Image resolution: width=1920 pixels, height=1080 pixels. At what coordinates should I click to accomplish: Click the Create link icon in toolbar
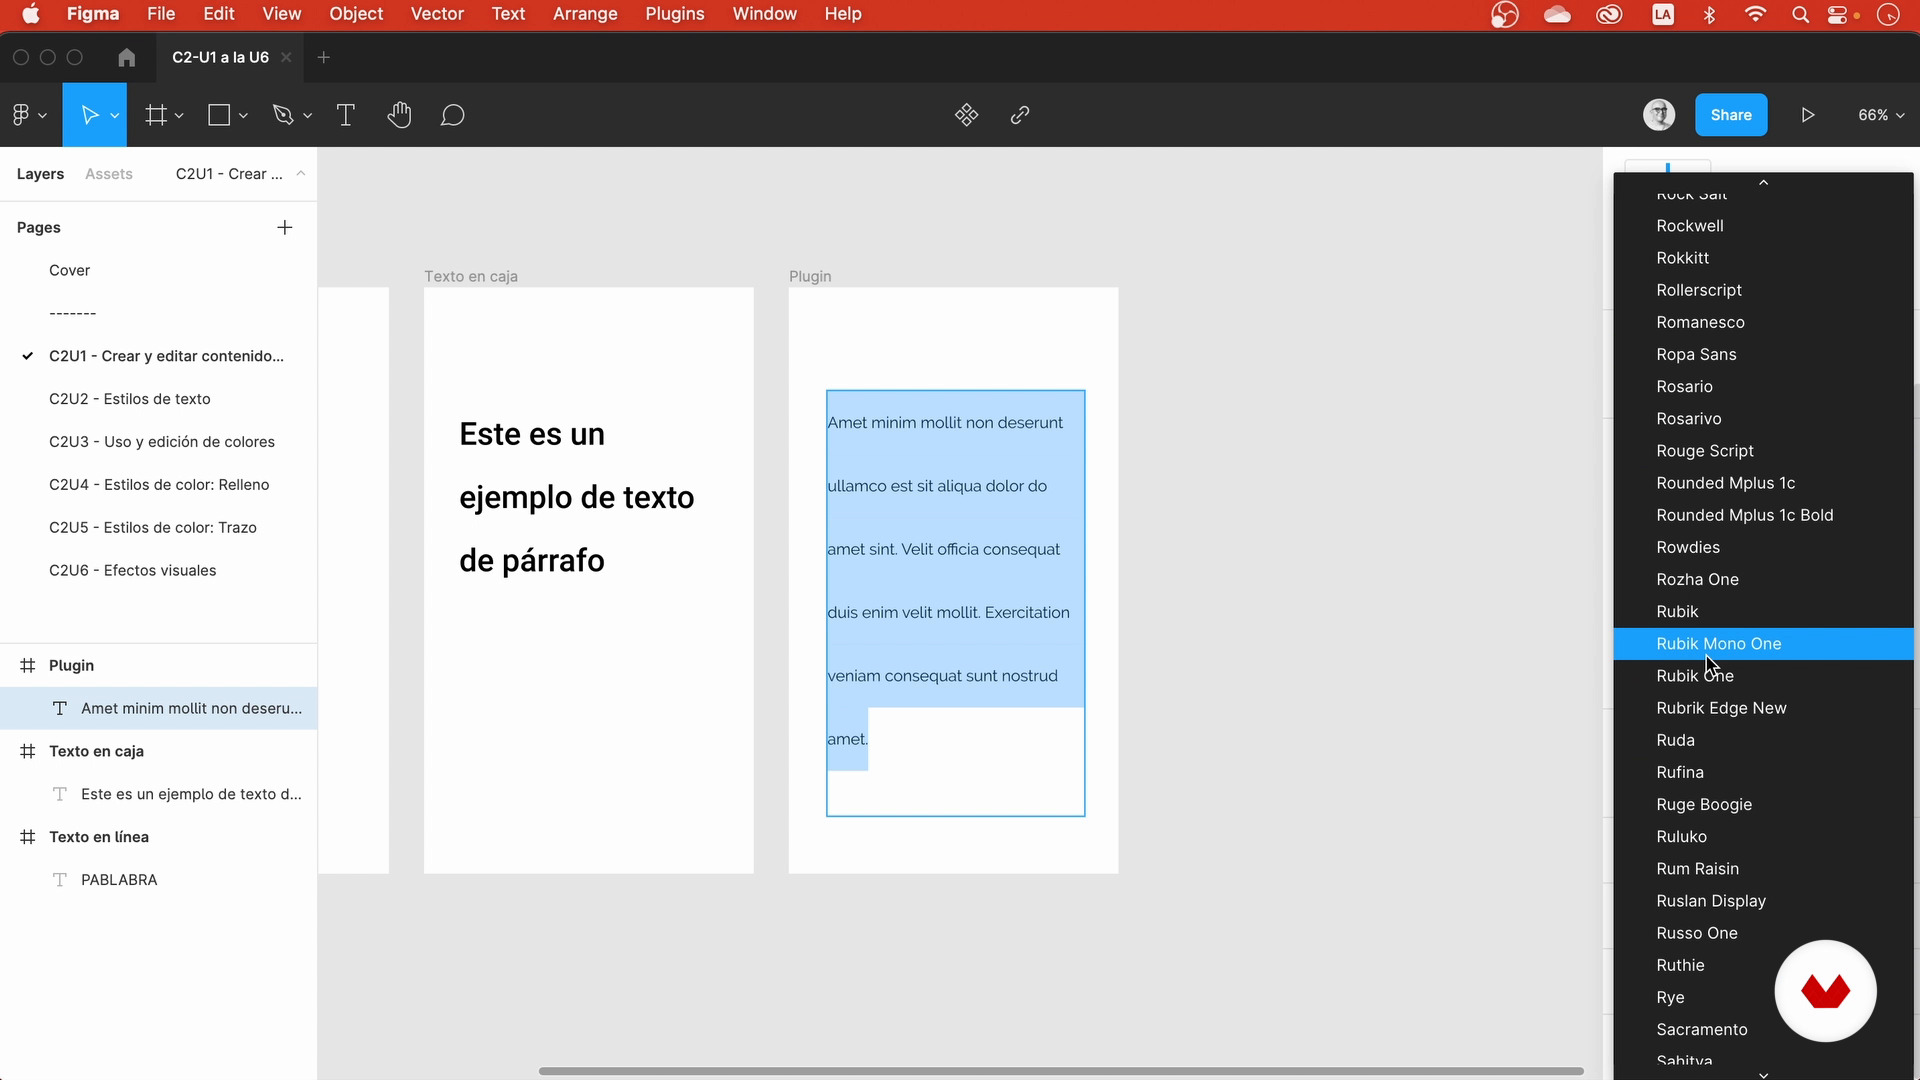point(1020,115)
